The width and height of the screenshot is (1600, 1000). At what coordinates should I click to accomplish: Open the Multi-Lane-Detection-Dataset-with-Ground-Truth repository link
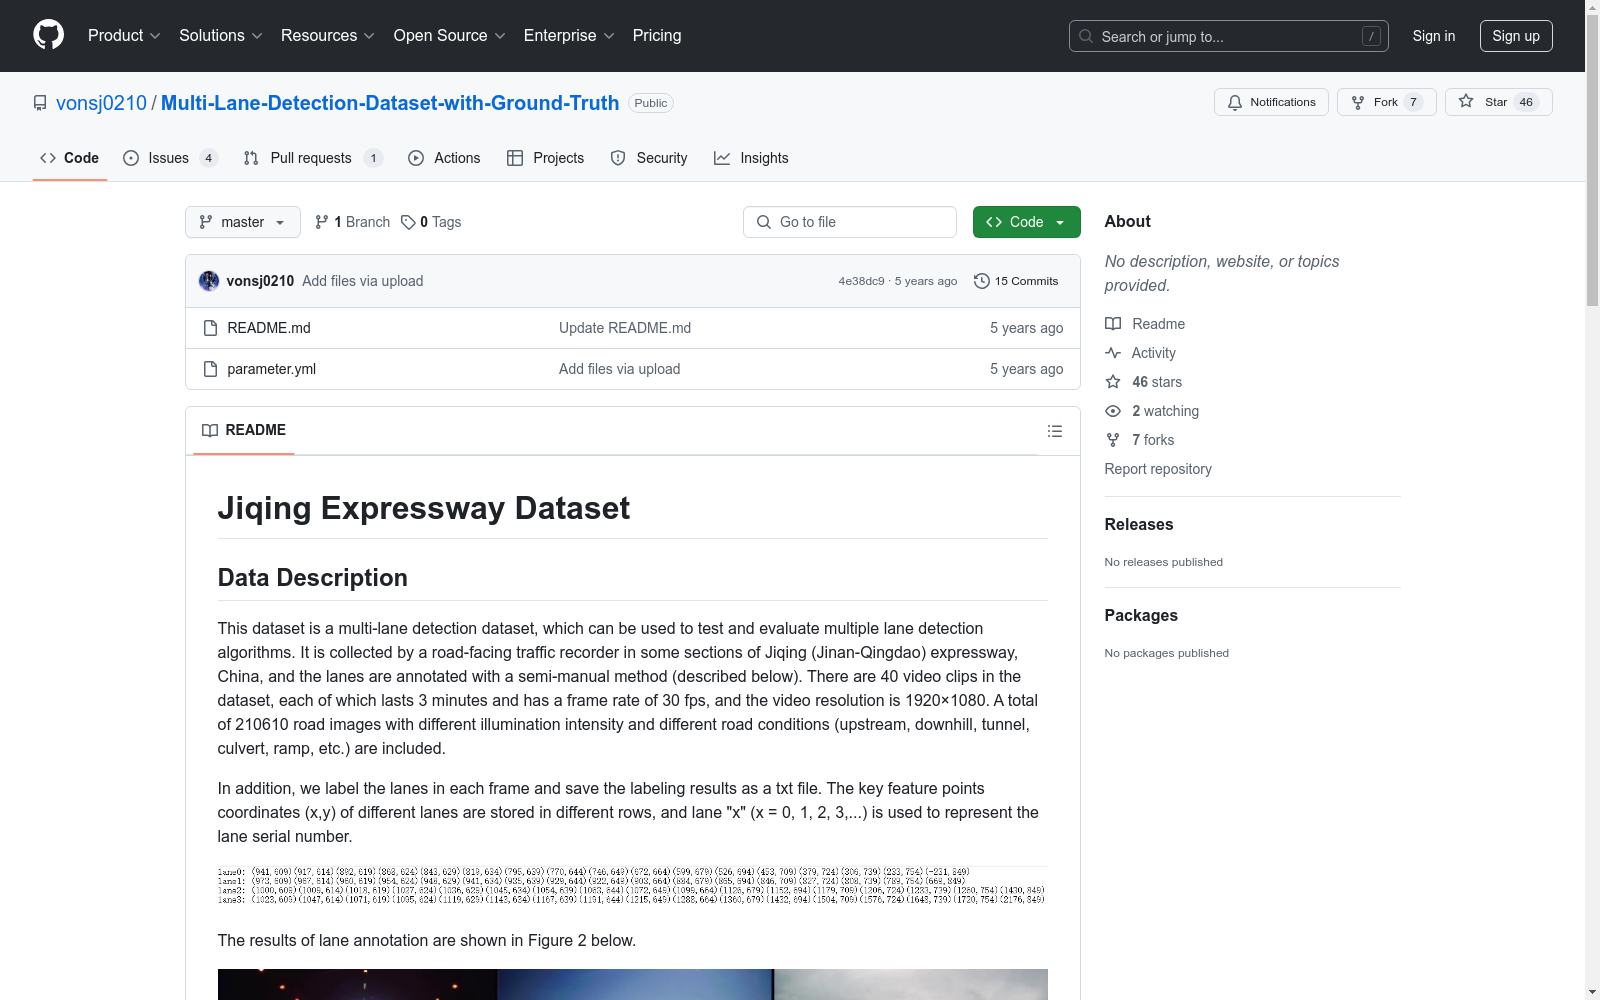(390, 103)
